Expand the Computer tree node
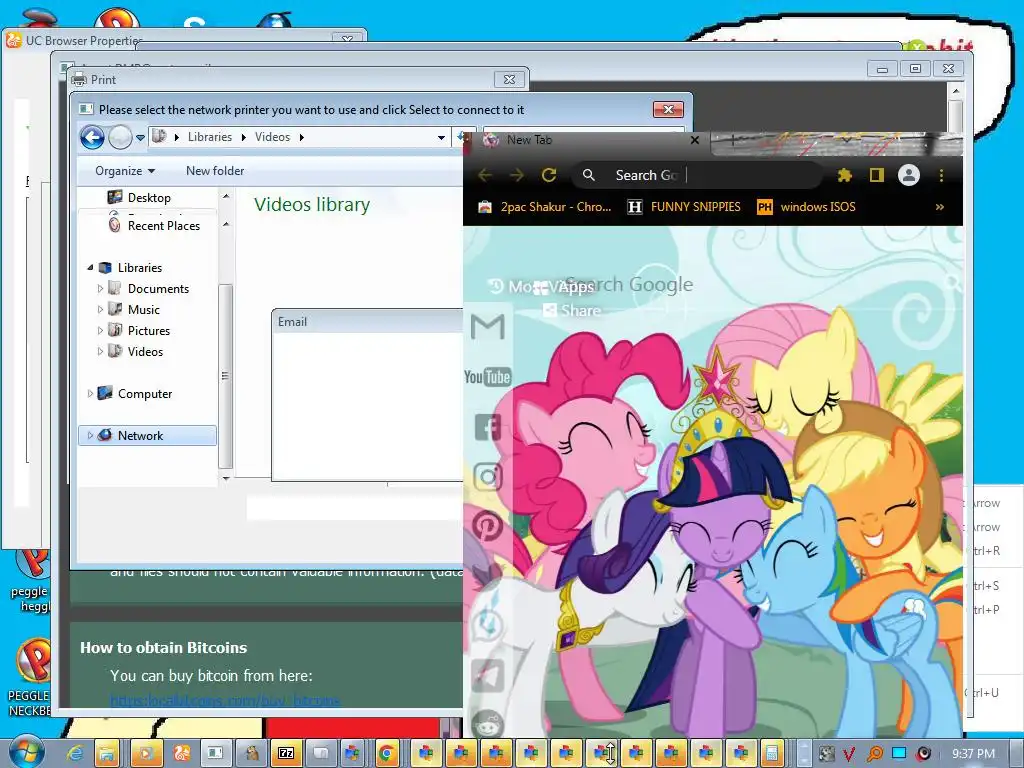This screenshot has width=1024, height=768. point(90,394)
